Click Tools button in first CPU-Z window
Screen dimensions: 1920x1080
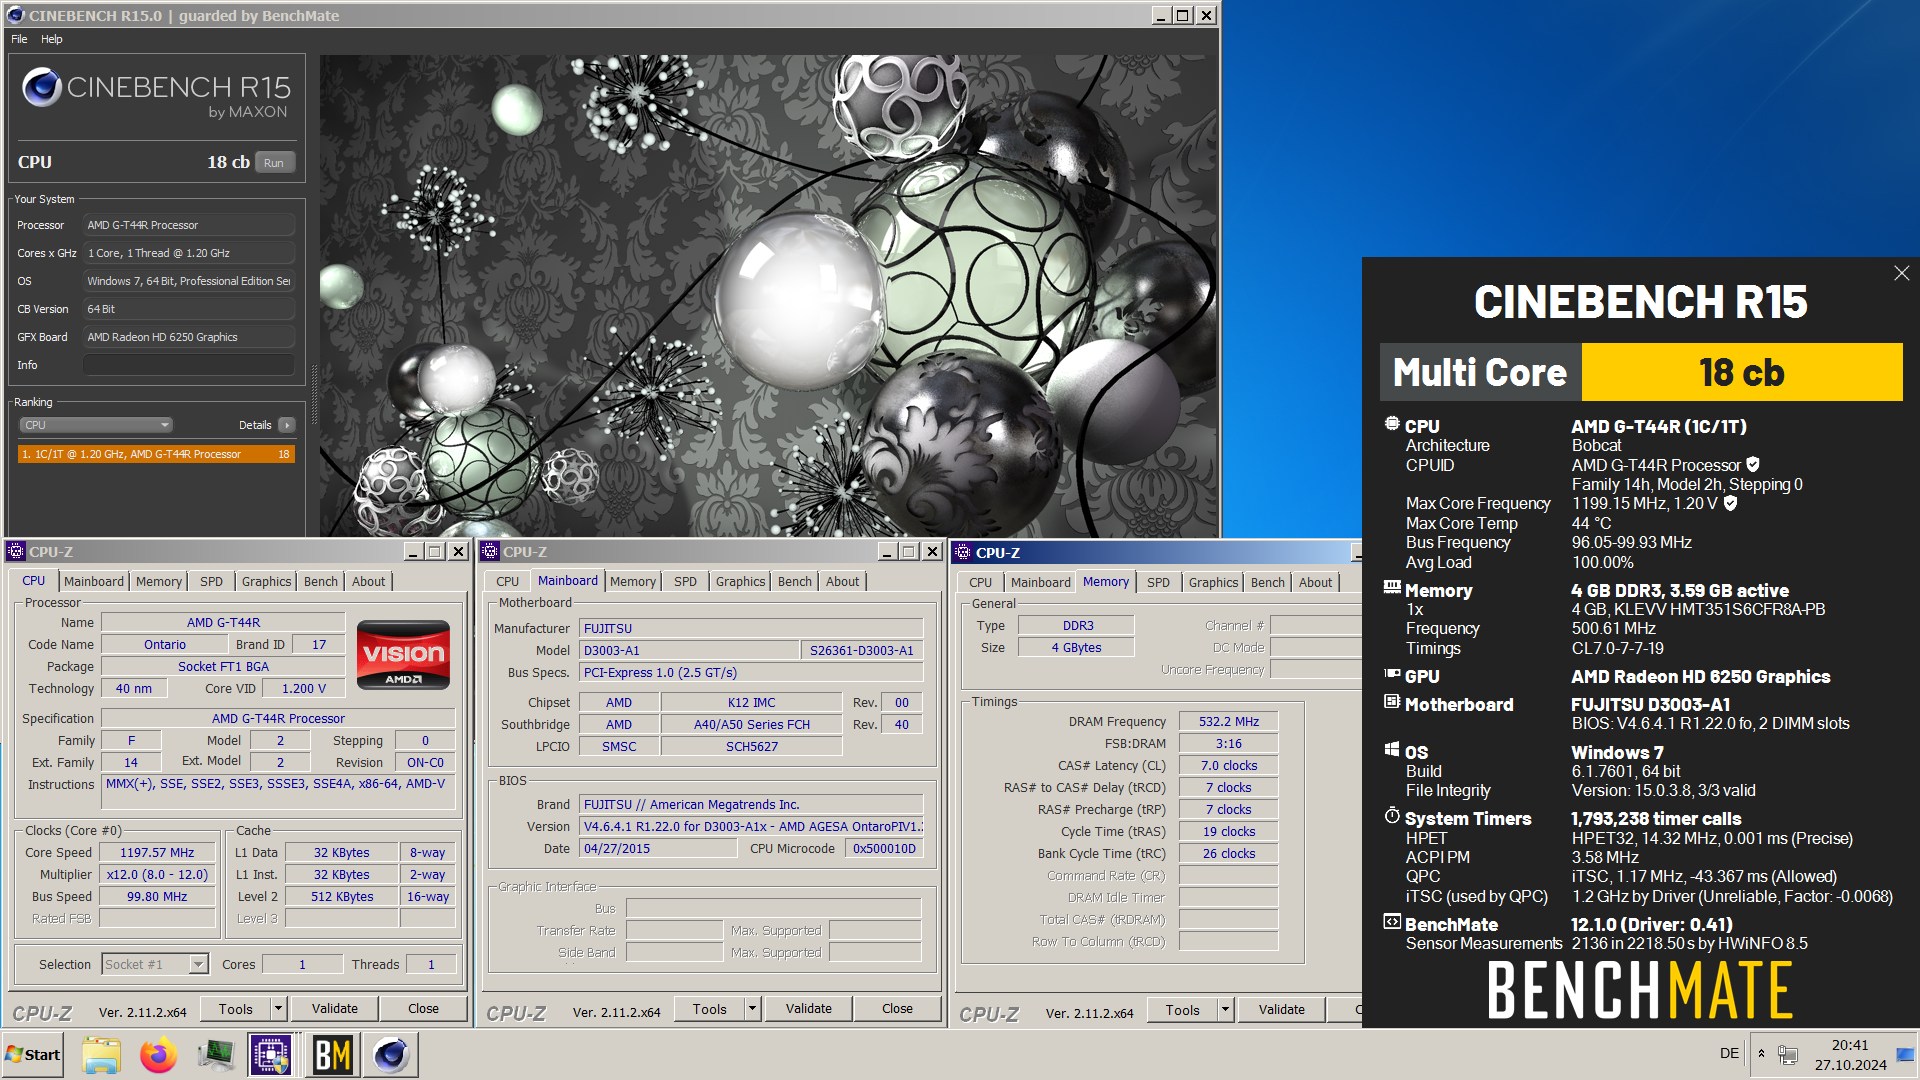point(236,1009)
